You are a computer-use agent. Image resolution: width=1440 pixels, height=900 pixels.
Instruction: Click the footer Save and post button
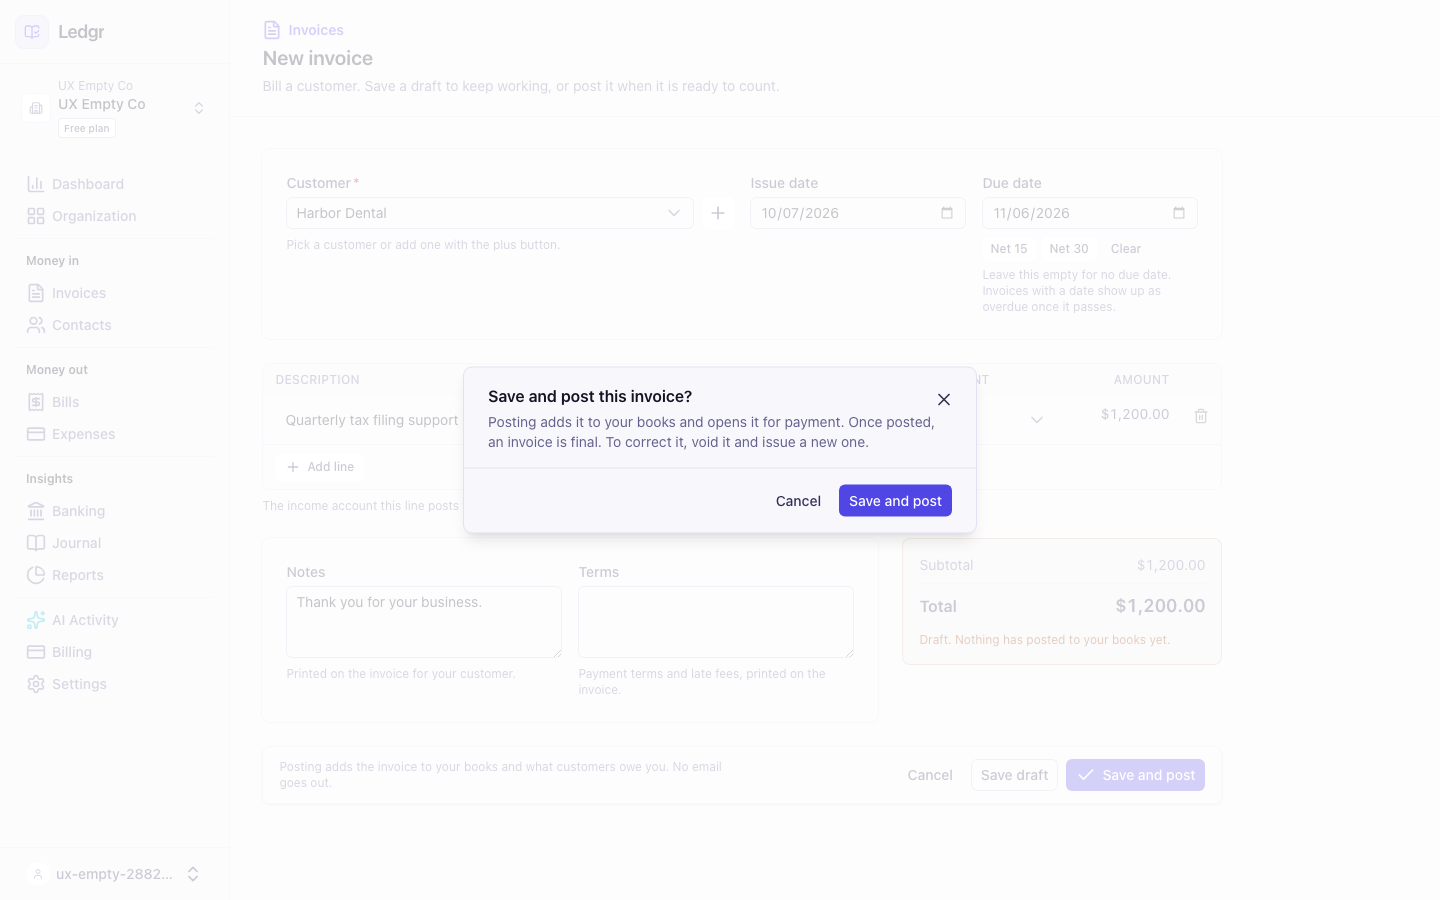point(1135,775)
